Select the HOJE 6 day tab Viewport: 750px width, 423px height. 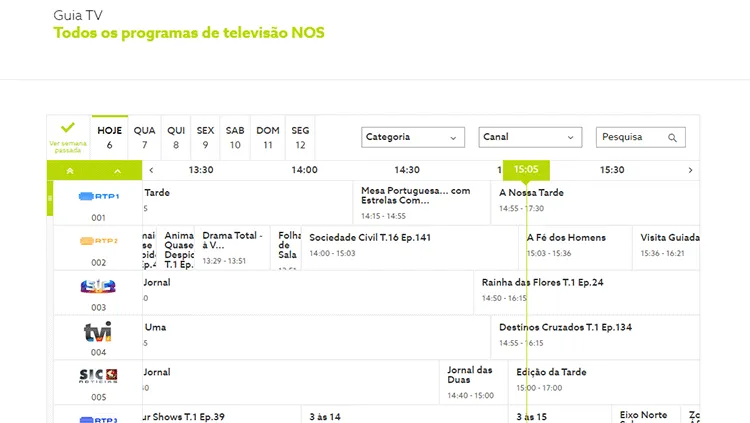(110, 137)
